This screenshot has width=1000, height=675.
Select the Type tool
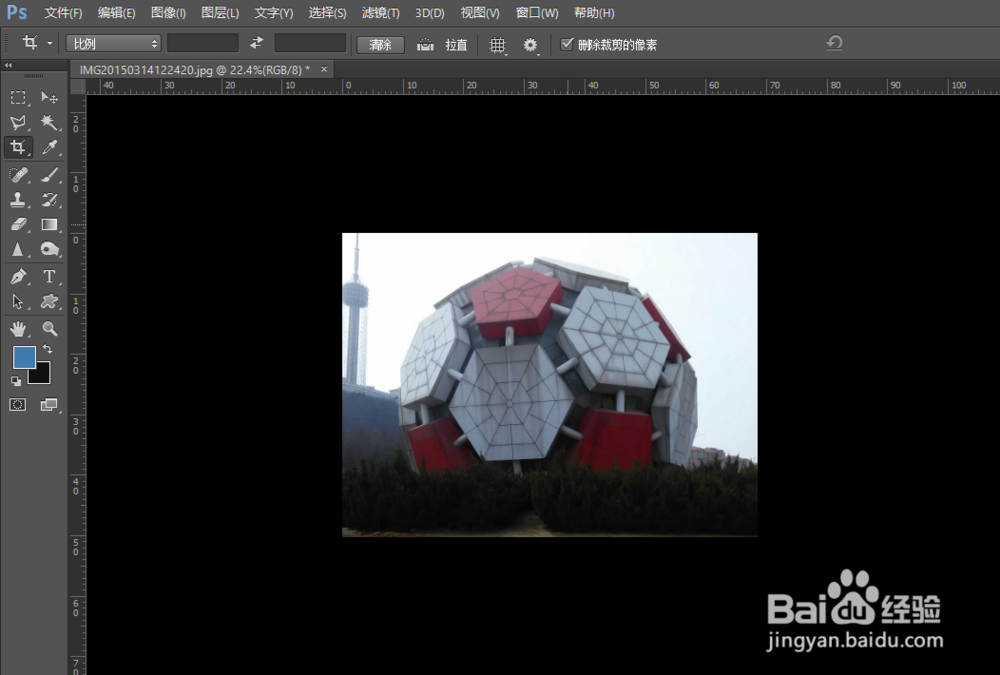(49, 277)
